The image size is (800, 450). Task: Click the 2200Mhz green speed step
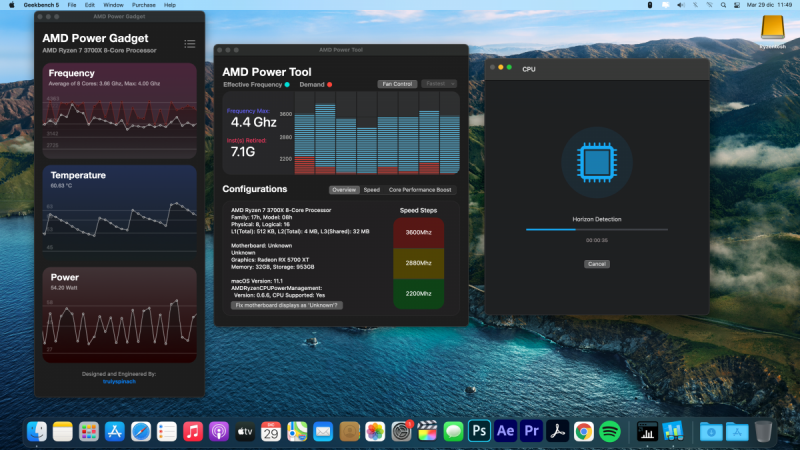pyautogui.click(x=418, y=294)
